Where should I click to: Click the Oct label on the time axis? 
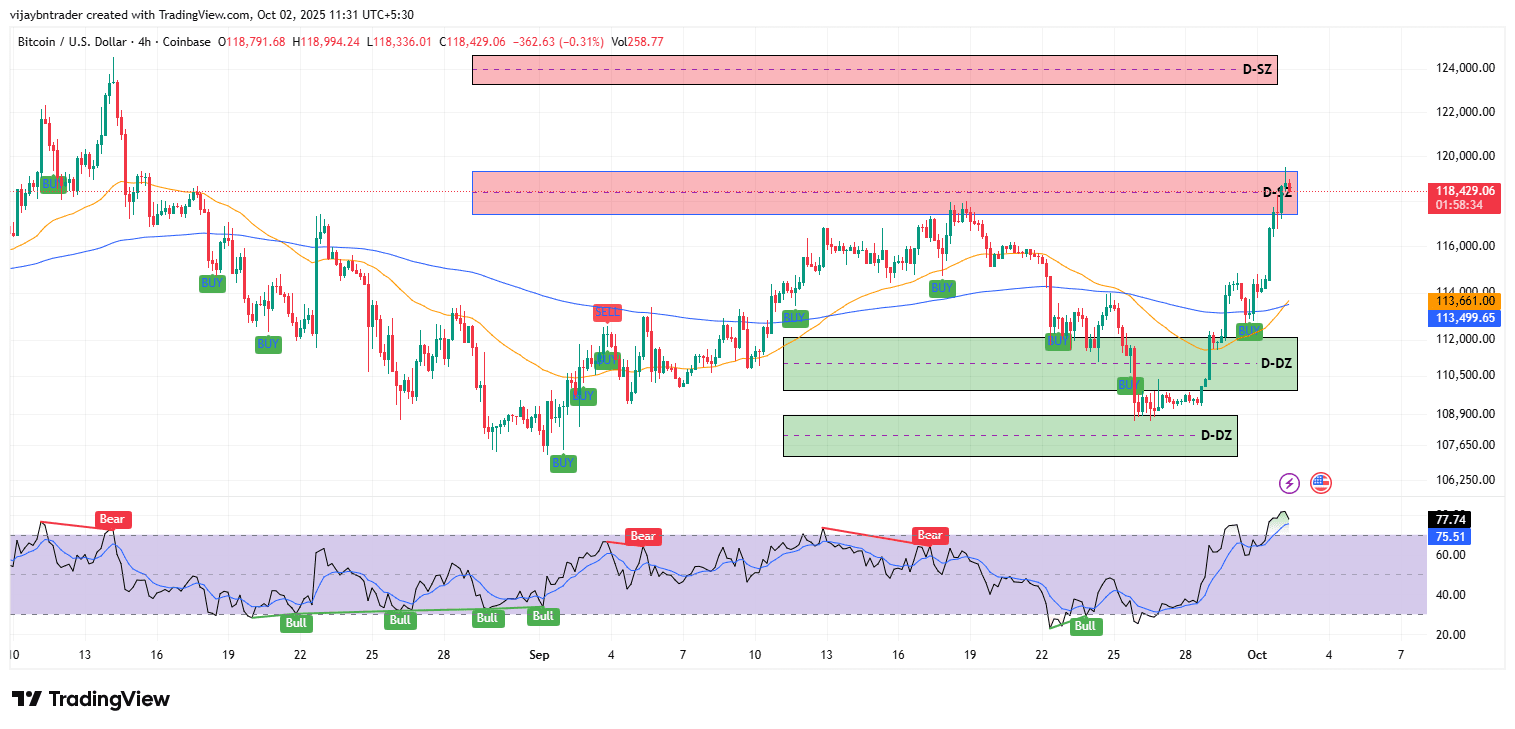coord(1257,655)
